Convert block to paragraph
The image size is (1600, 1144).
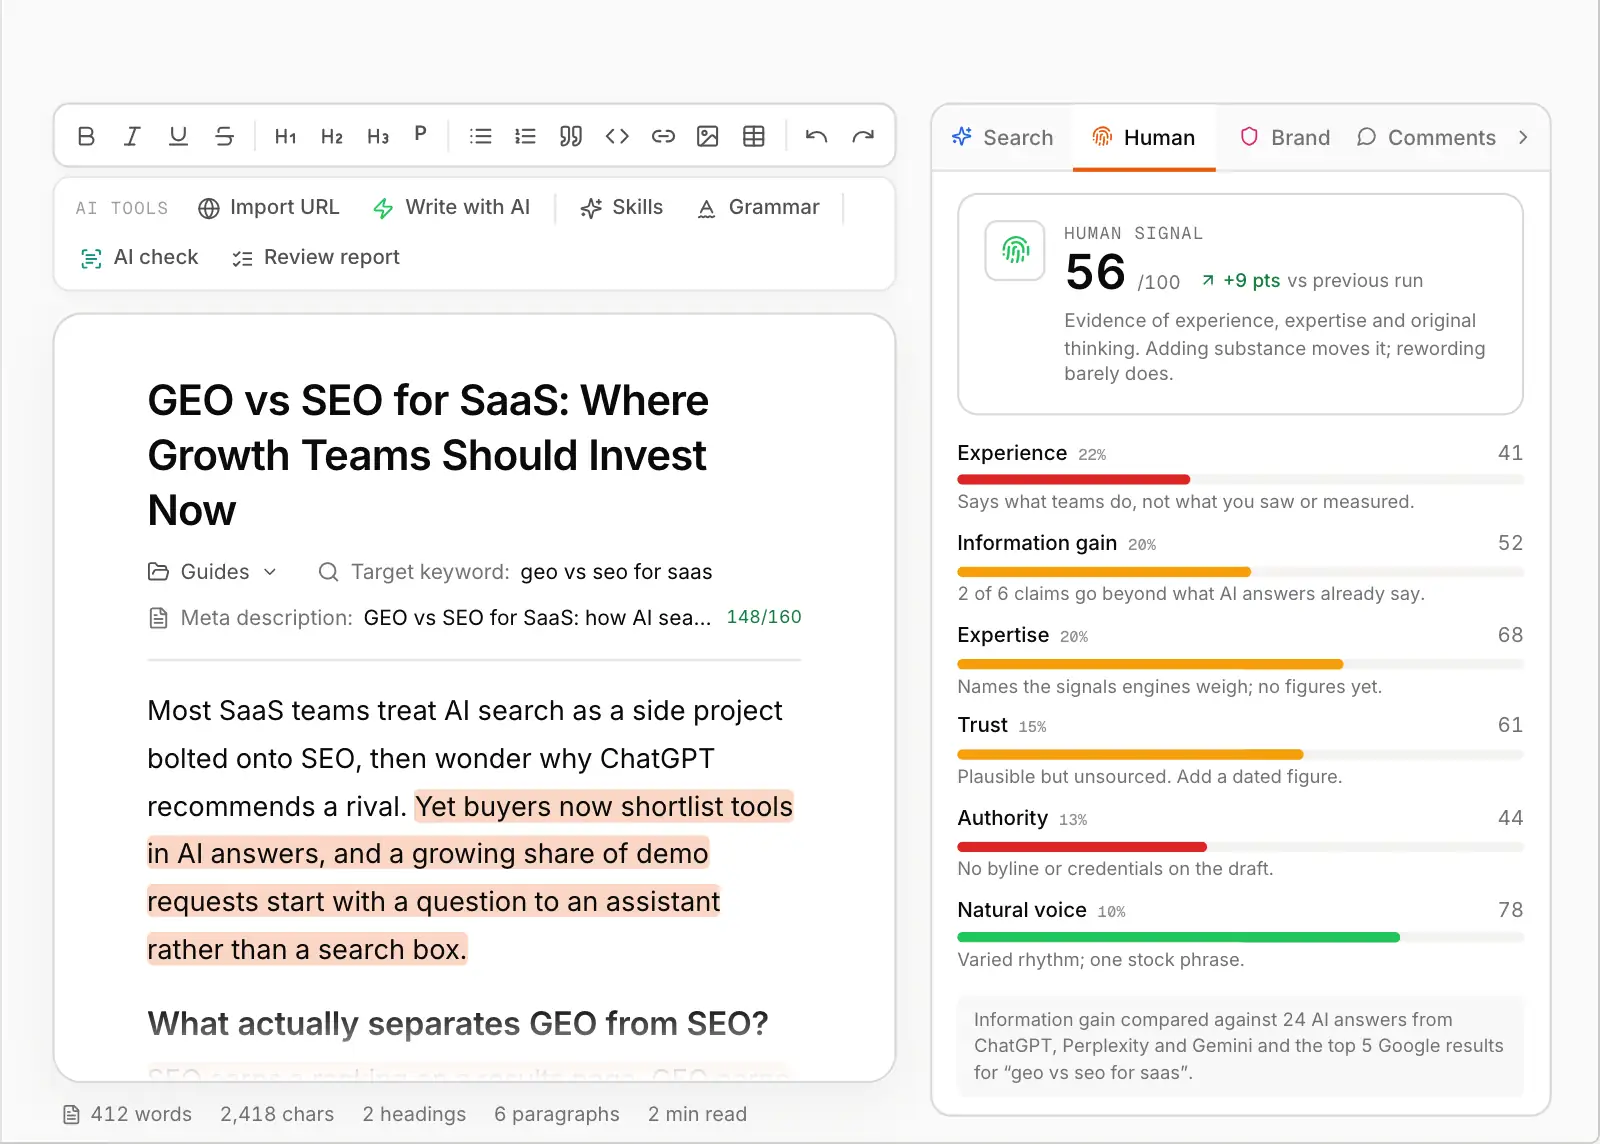(x=421, y=134)
